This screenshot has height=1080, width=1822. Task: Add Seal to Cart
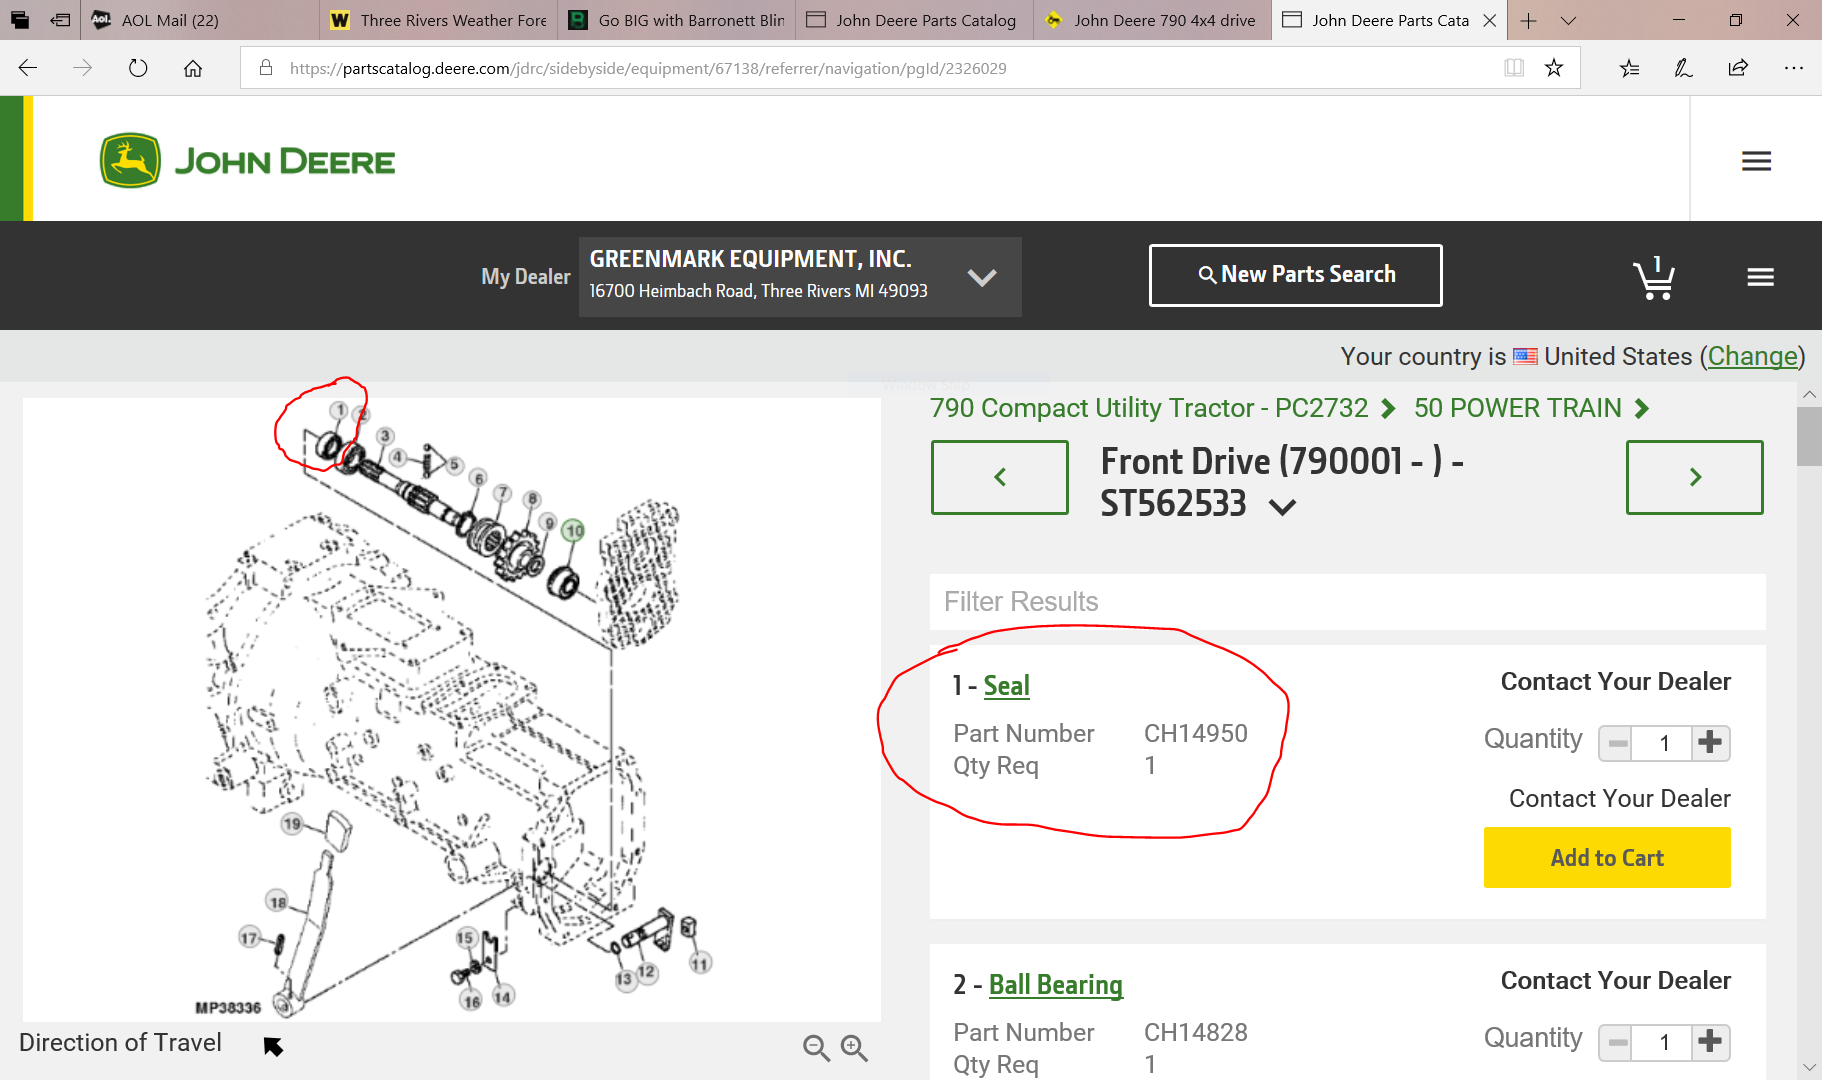pyautogui.click(x=1607, y=857)
